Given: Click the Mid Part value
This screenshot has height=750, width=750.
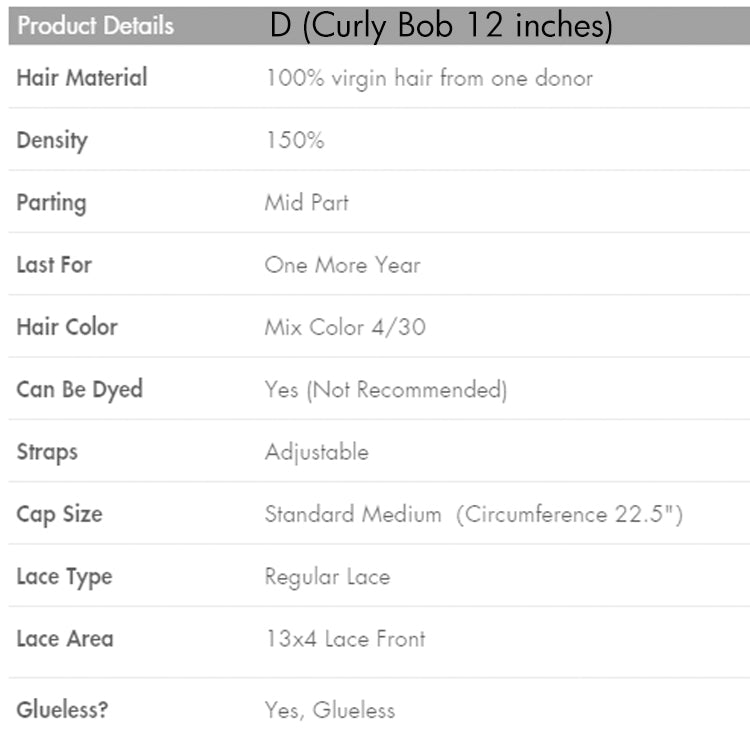Looking at the screenshot, I should [306, 202].
